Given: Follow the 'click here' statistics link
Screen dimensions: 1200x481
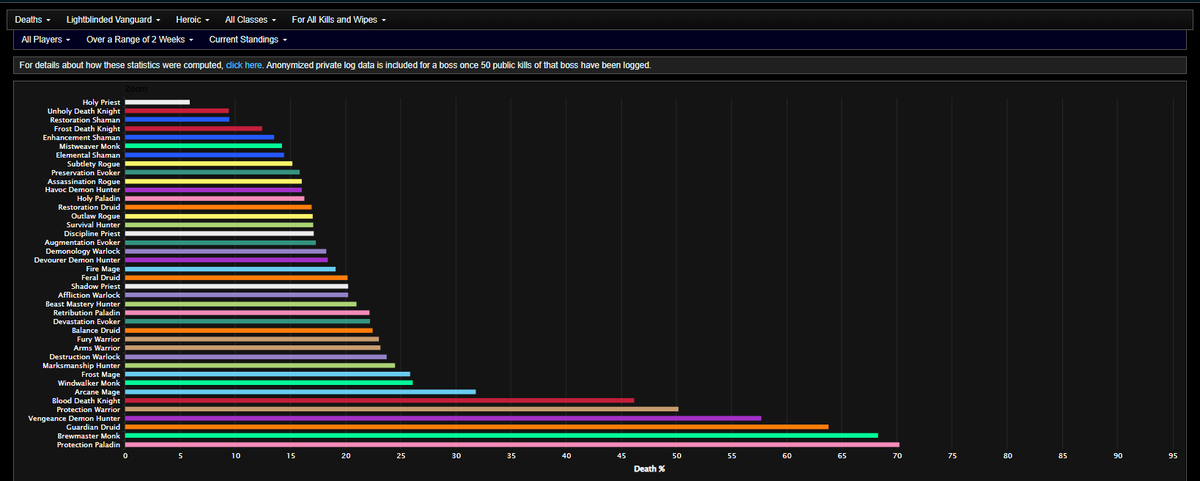Looking at the screenshot, I should (x=245, y=65).
